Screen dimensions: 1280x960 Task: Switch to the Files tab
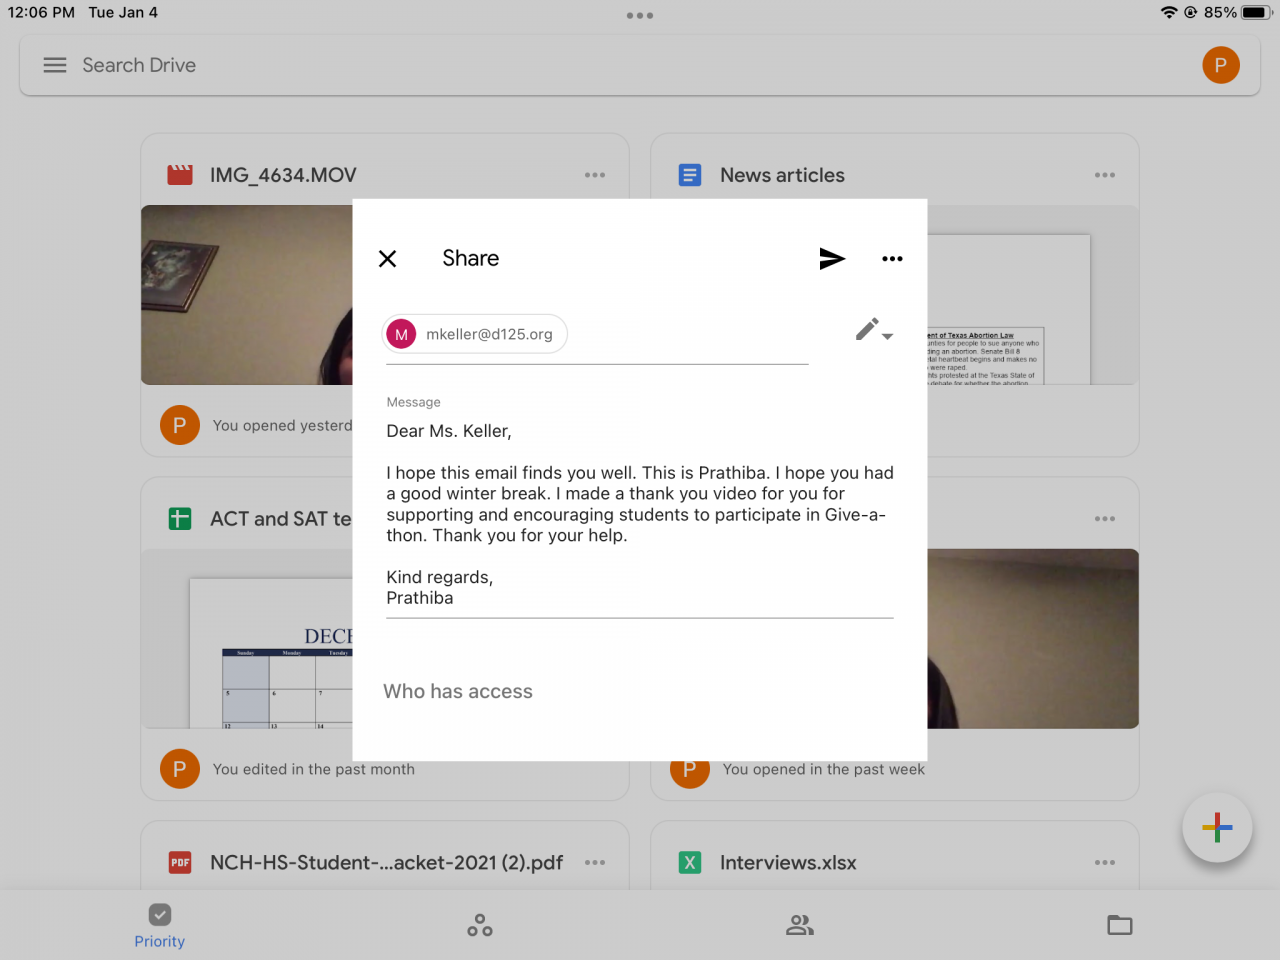pos(1120,926)
